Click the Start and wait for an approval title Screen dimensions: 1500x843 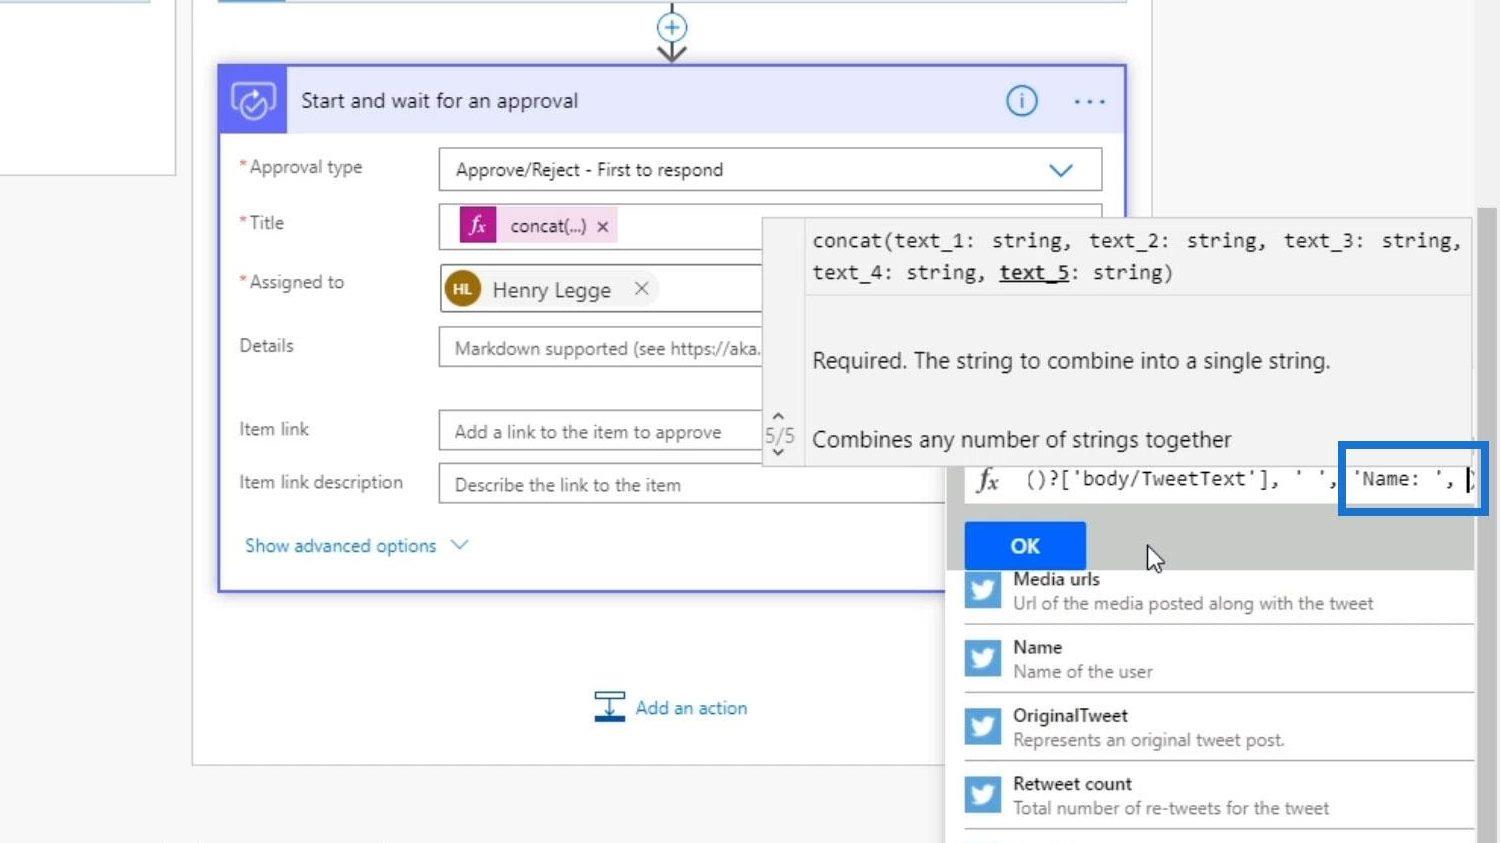[439, 101]
